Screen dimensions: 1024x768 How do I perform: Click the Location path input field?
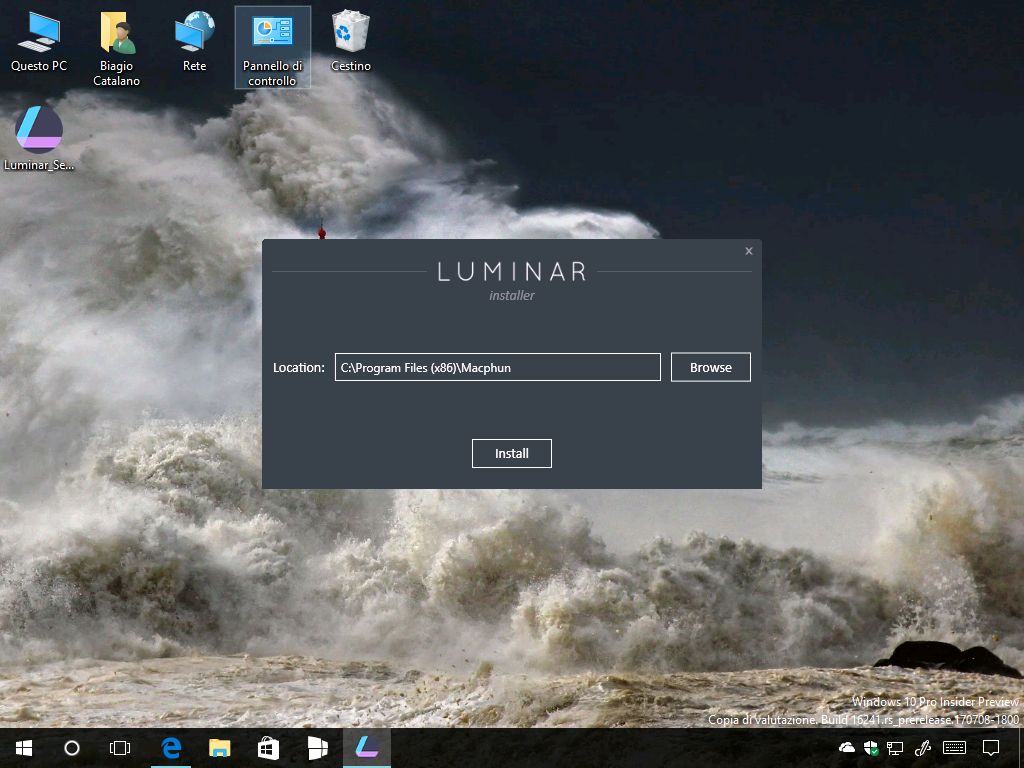(x=498, y=367)
